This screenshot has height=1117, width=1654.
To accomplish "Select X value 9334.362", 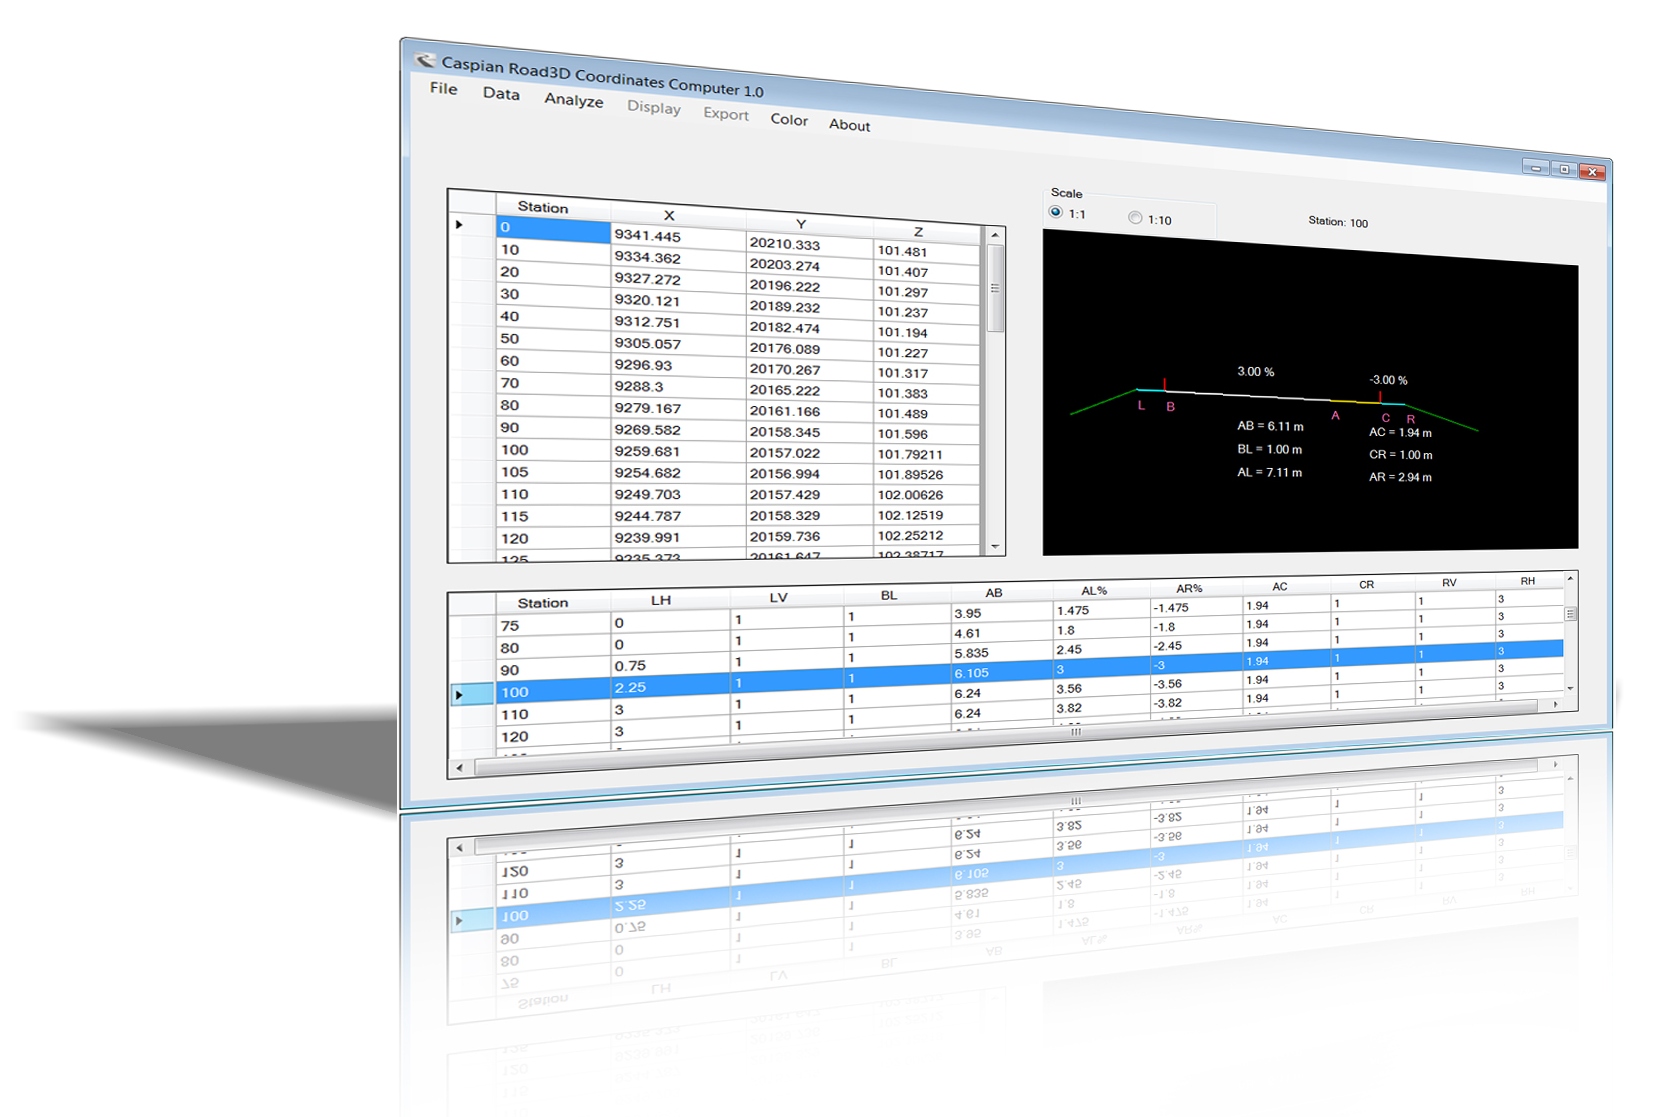I will click(x=678, y=258).
